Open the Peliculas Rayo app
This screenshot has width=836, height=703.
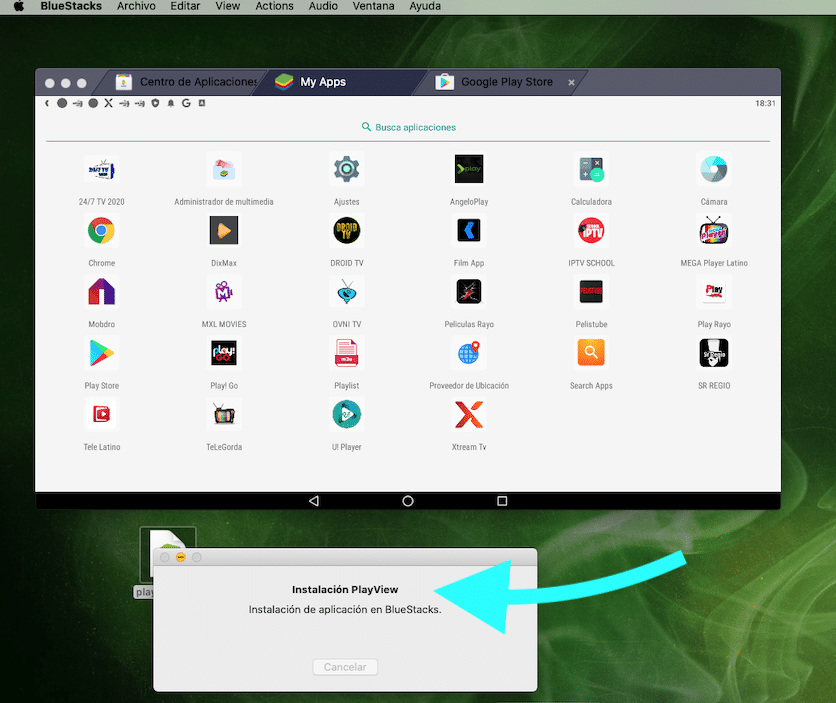(468, 291)
